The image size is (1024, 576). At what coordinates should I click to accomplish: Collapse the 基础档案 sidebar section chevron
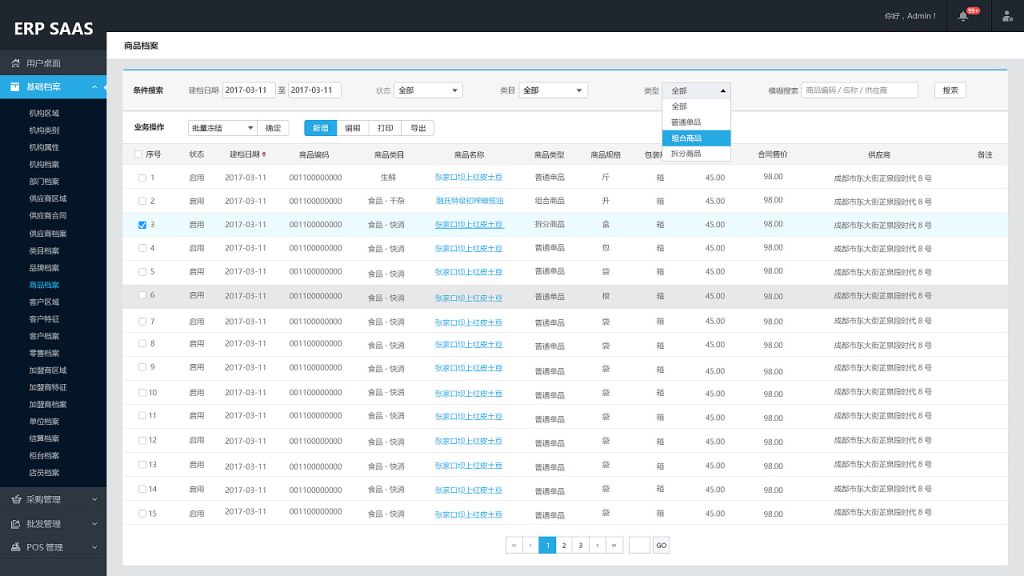[x=94, y=87]
